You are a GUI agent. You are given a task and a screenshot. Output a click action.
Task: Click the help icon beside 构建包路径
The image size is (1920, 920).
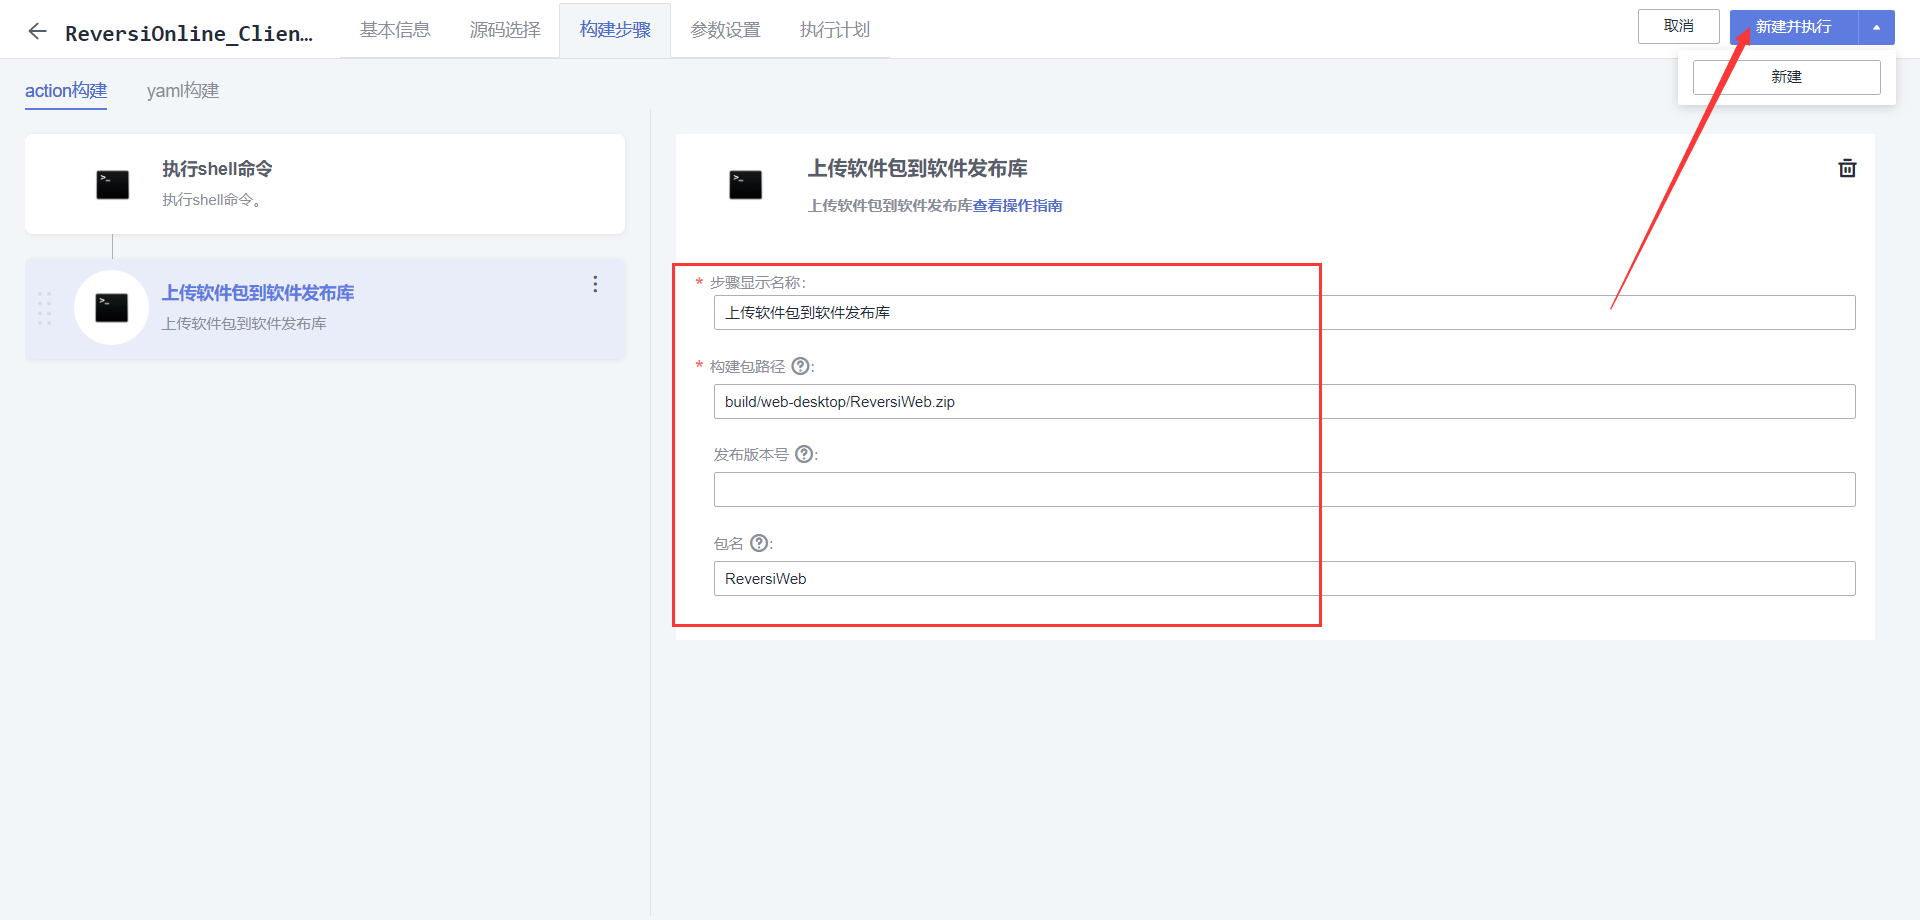point(799,366)
